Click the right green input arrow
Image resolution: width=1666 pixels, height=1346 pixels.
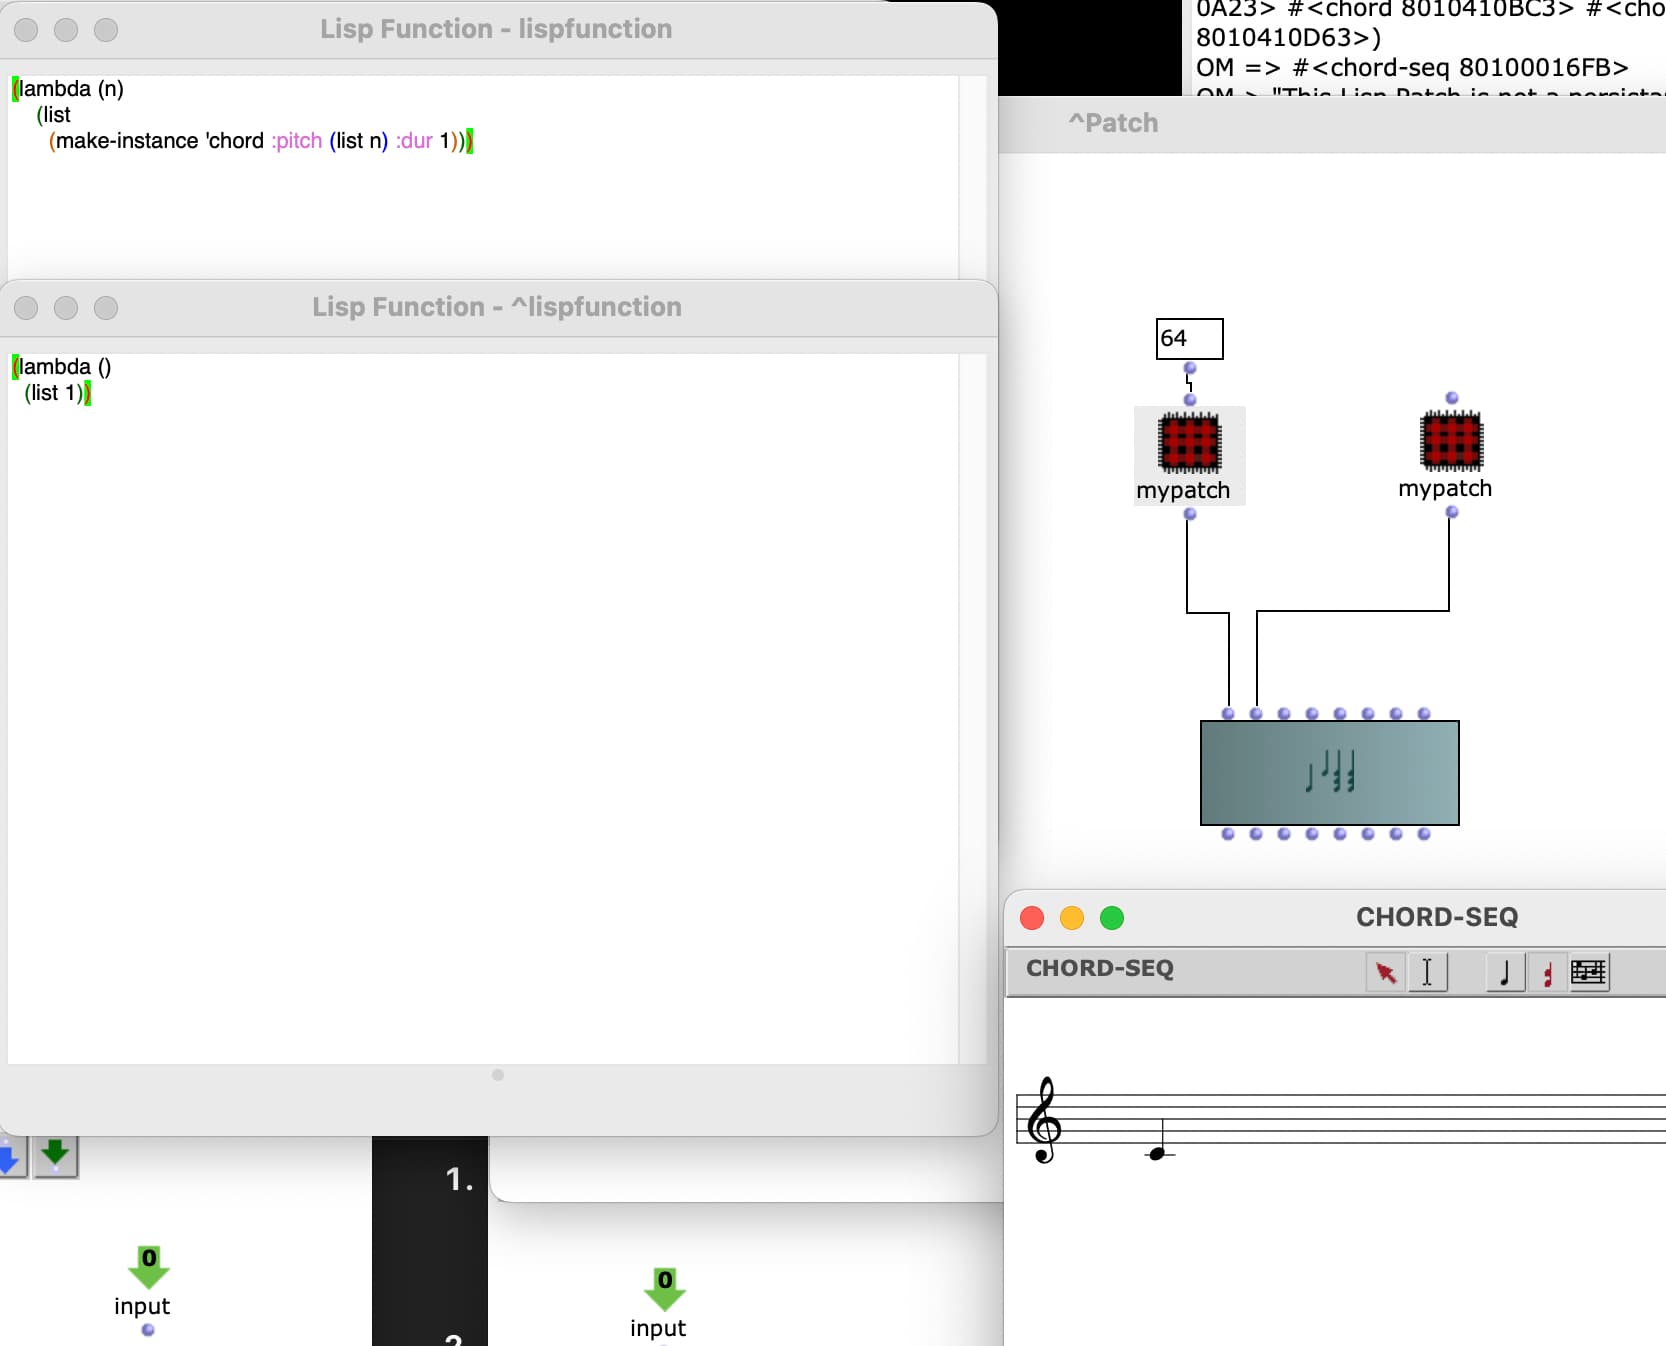(x=665, y=1289)
